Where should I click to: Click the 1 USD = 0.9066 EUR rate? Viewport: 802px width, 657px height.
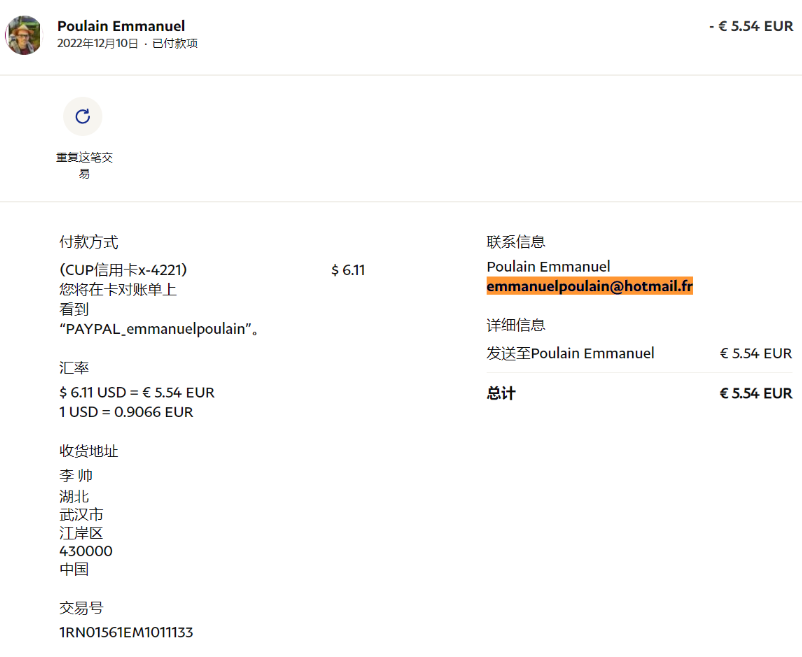coord(126,412)
